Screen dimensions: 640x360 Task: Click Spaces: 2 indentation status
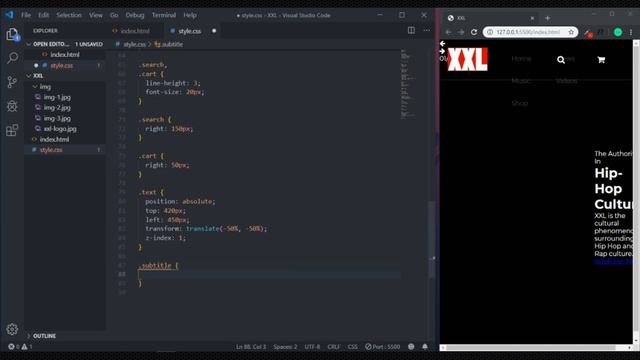point(285,347)
